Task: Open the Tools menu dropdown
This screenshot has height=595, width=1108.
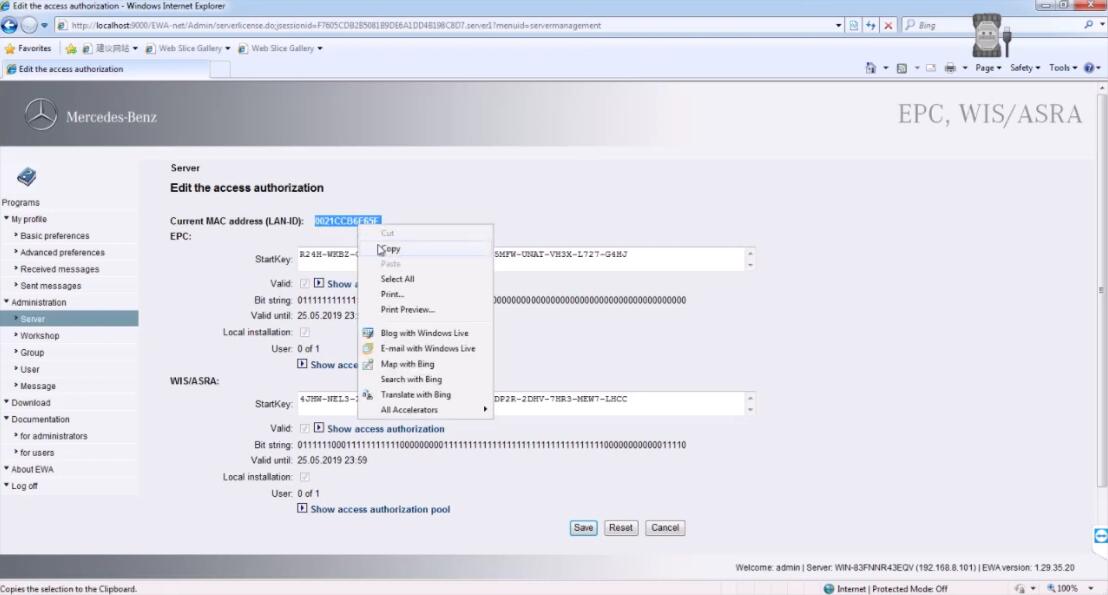Action: pyautogui.click(x=1063, y=68)
